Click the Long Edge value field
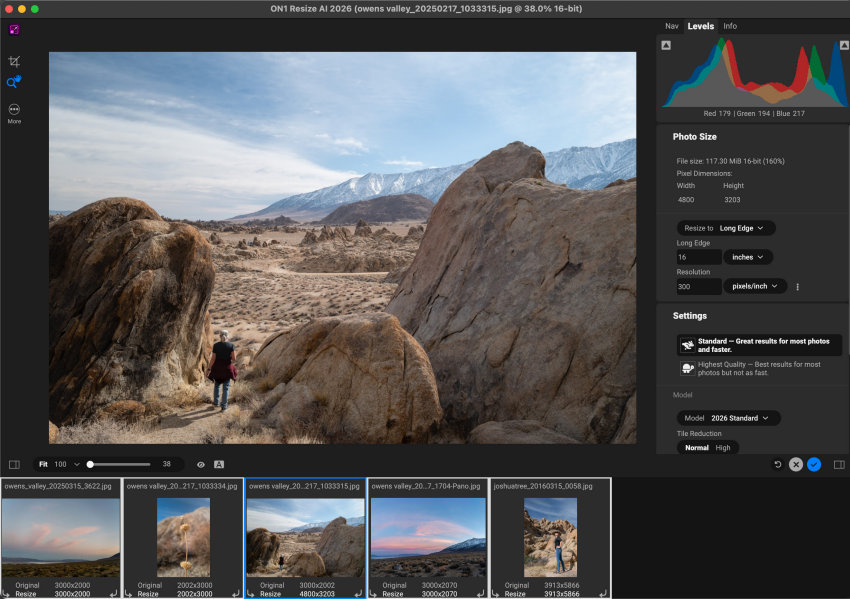Viewport: 850px width, 599px height. 699,257
